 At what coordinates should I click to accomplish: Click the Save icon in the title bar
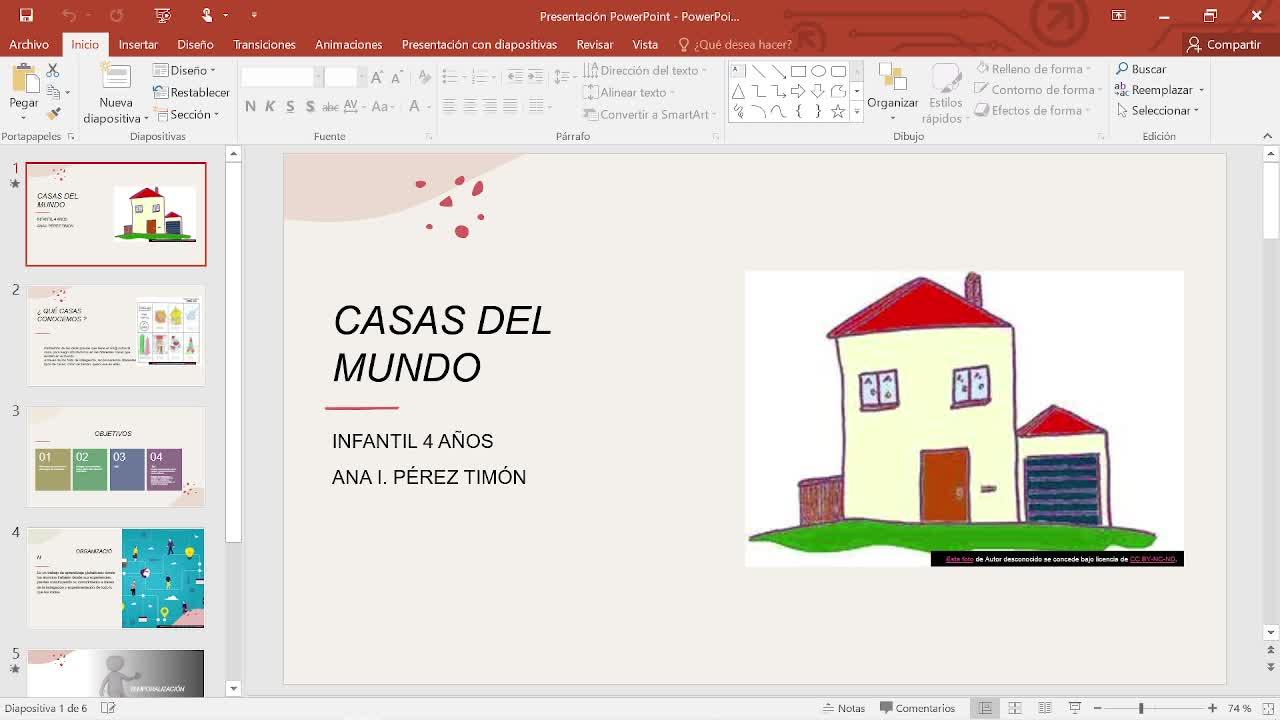(x=26, y=15)
